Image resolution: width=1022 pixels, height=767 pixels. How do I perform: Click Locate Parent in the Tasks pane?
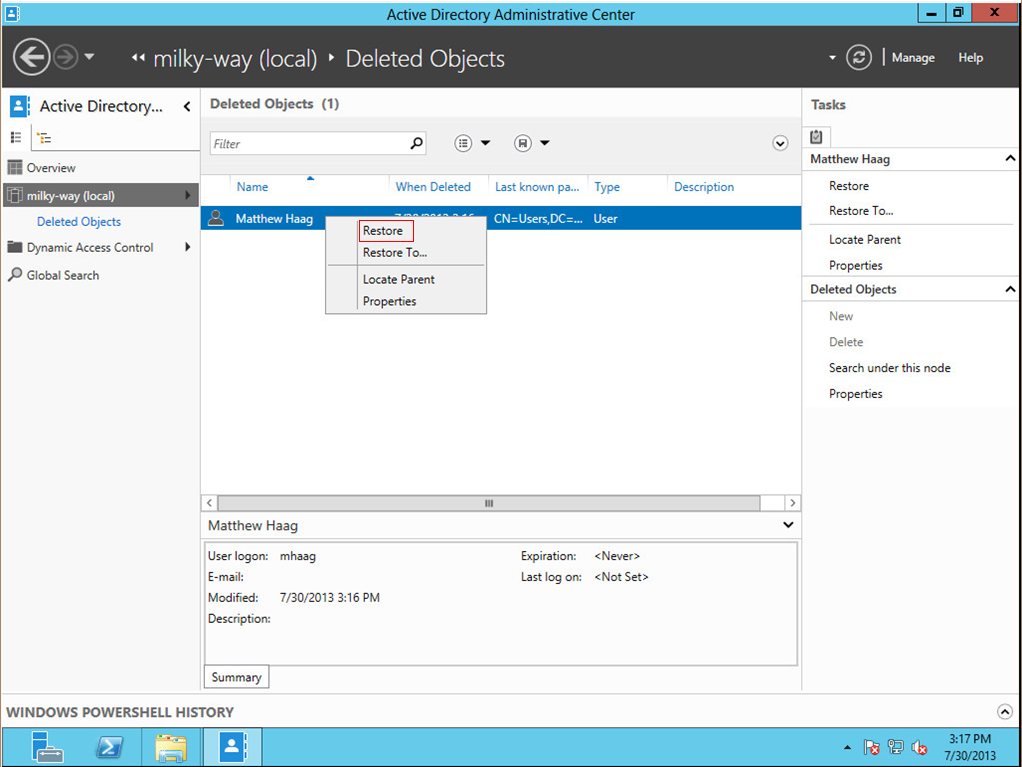tap(865, 240)
